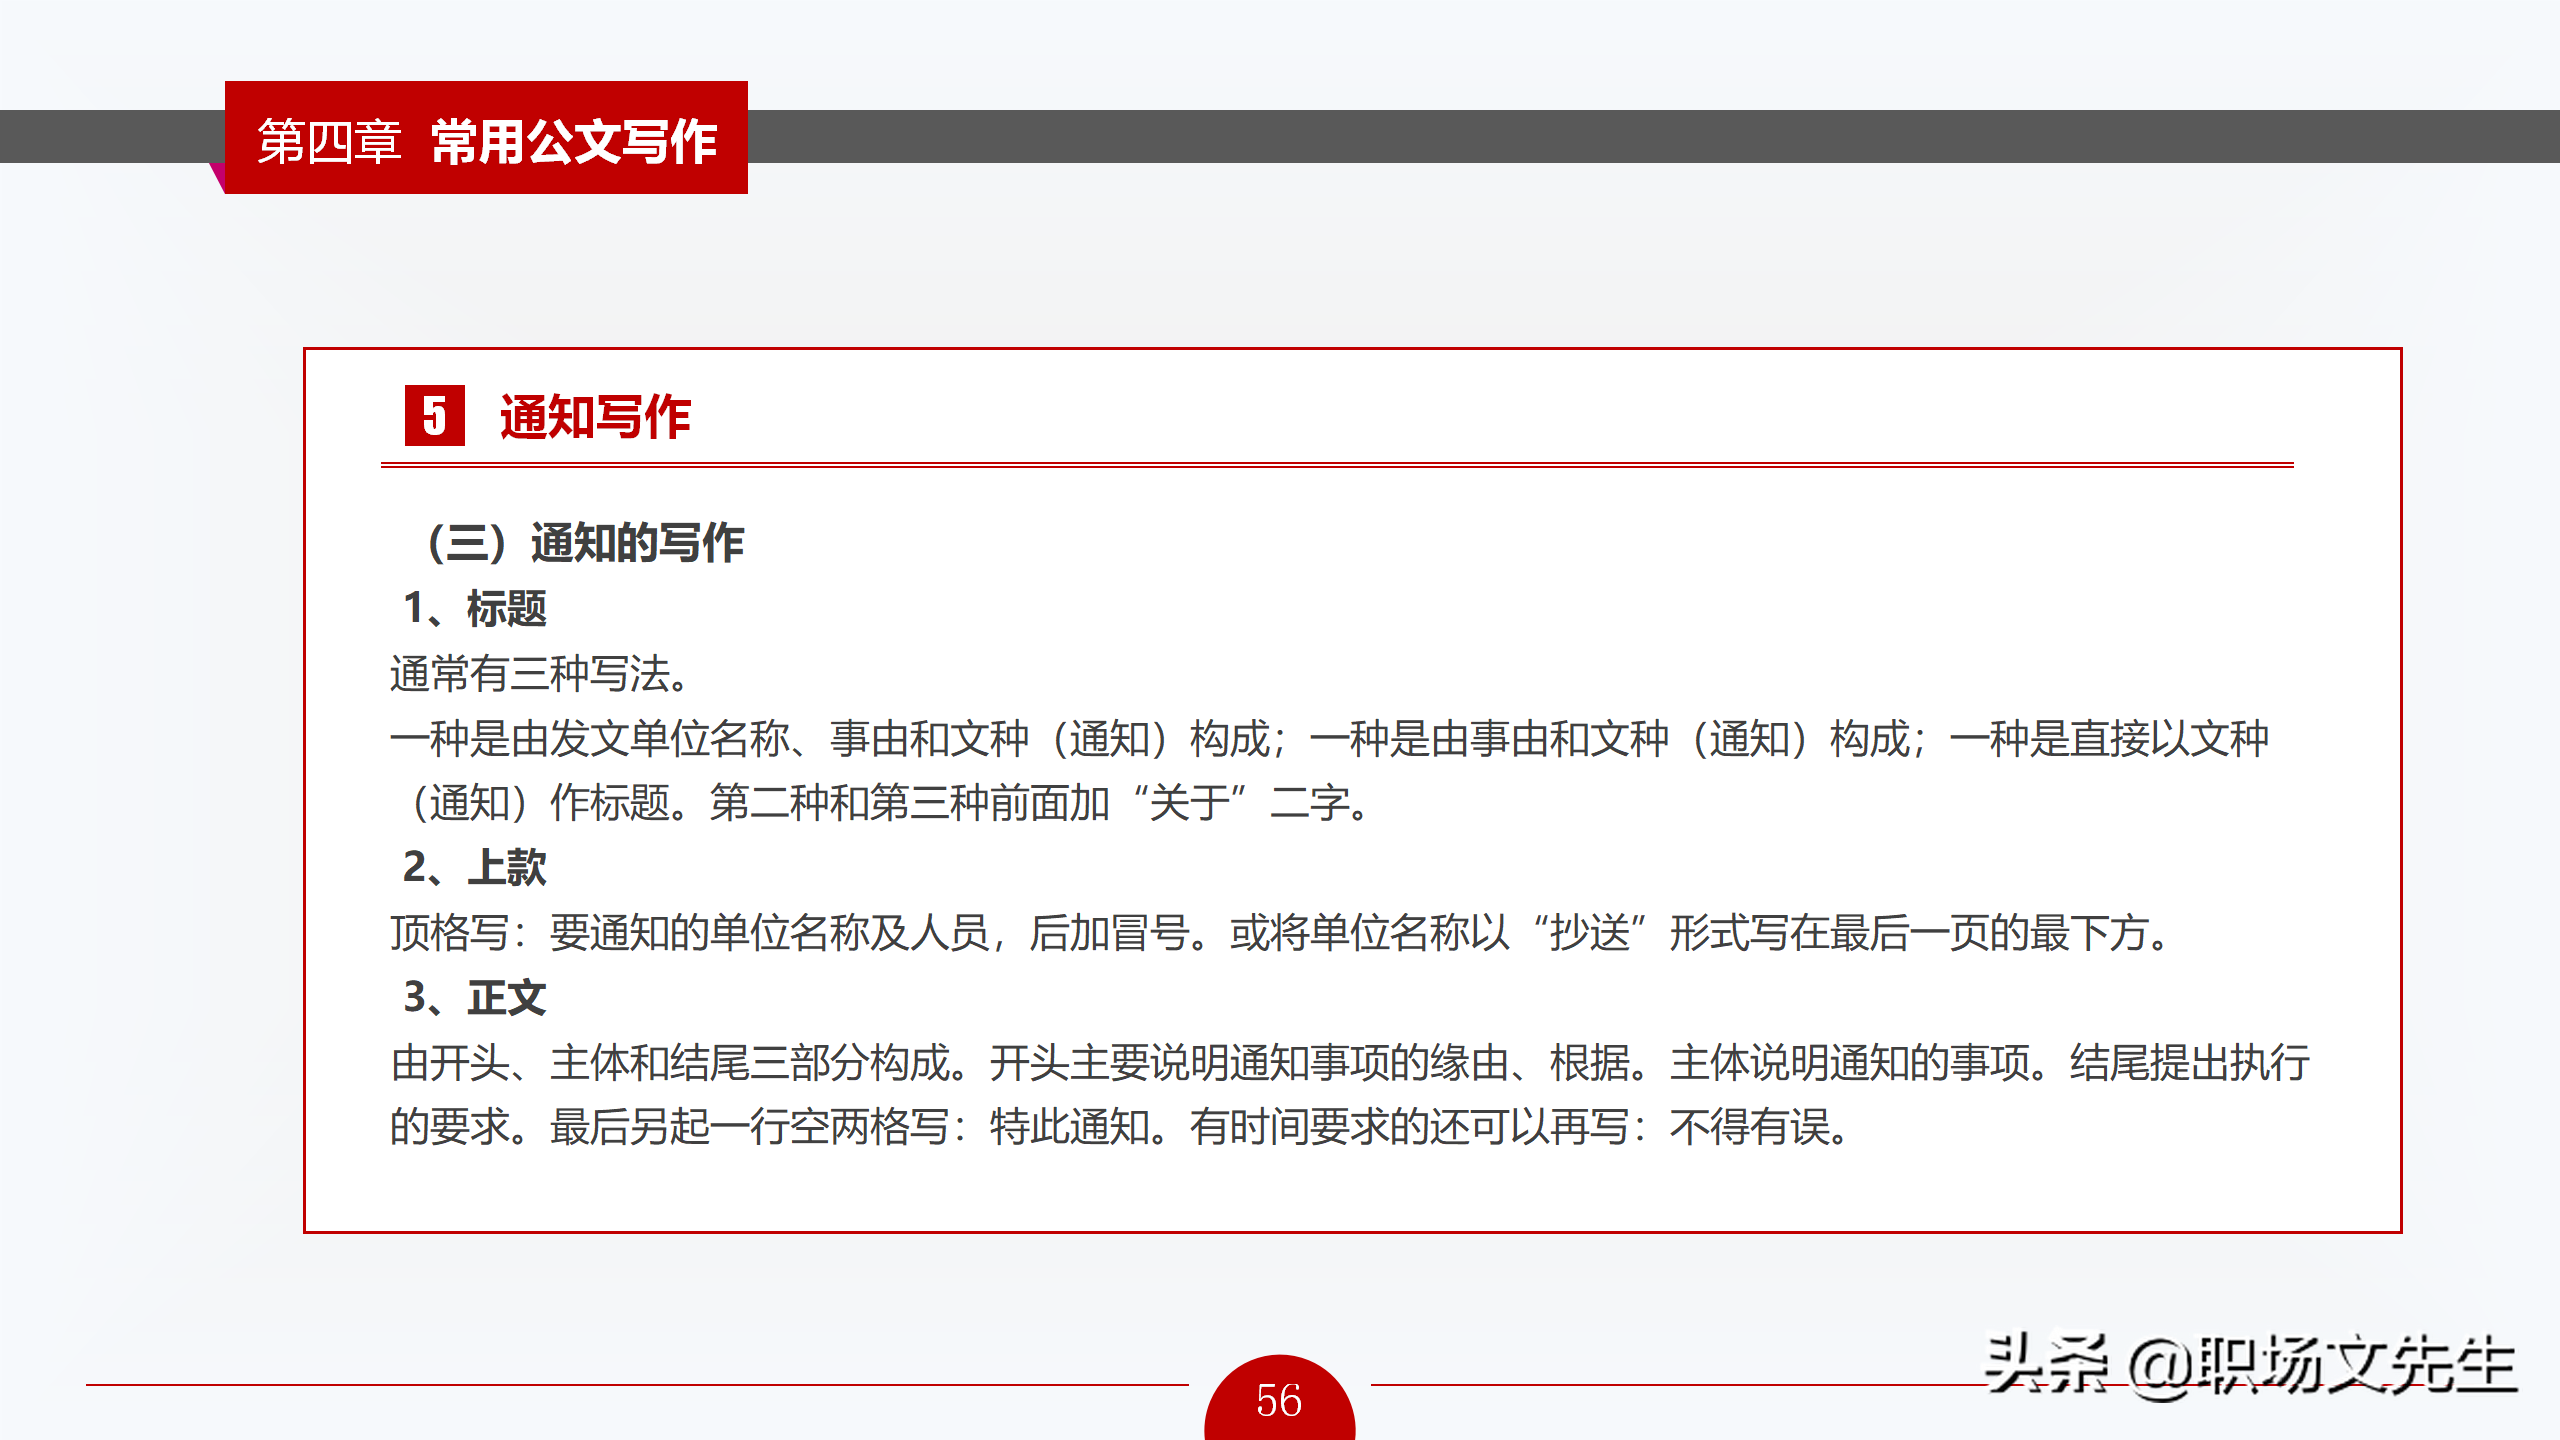Select the 3、正文 heading
The image size is (2560, 1440).
[475, 997]
